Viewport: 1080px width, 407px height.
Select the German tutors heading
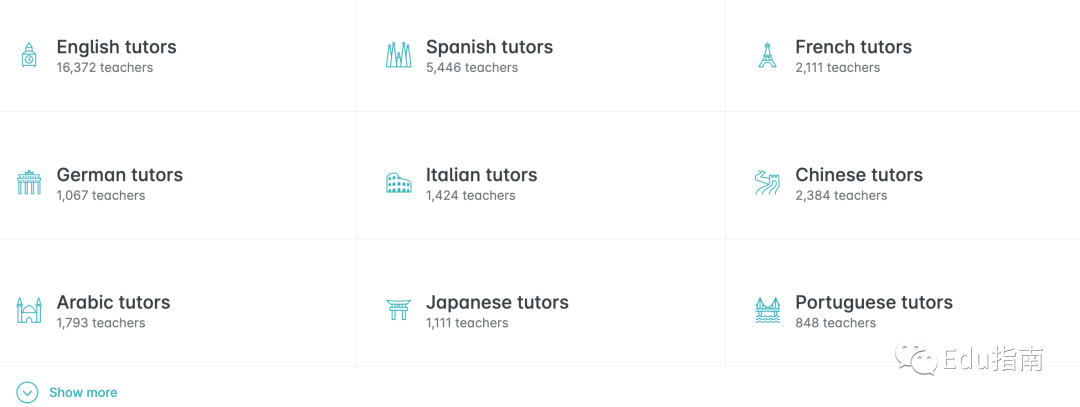pos(120,175)
